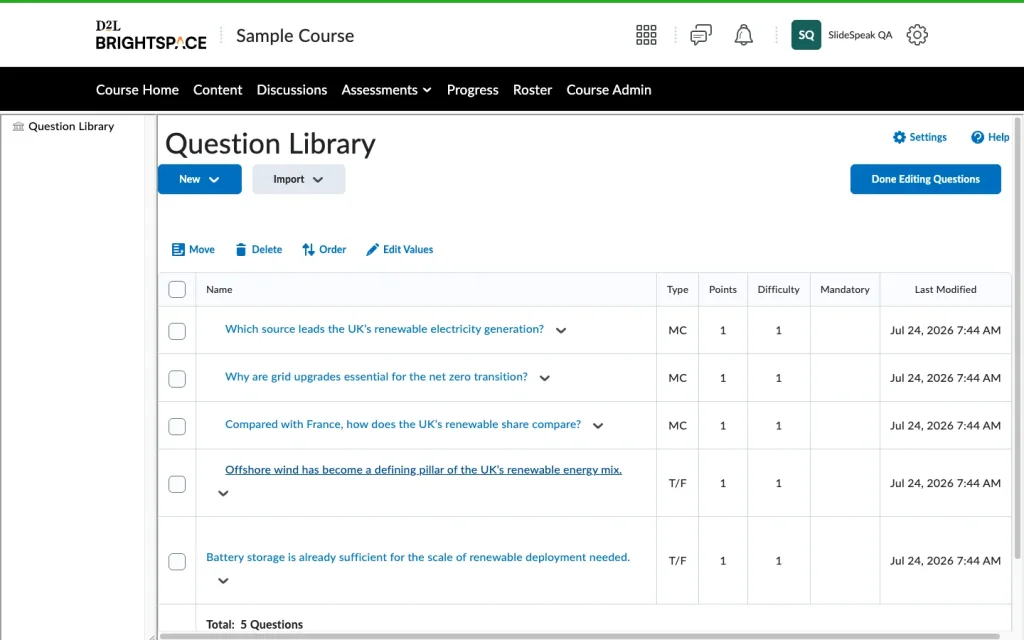
Task: Open 'Offshore wind has become' question link
Action: coord(423,470)
